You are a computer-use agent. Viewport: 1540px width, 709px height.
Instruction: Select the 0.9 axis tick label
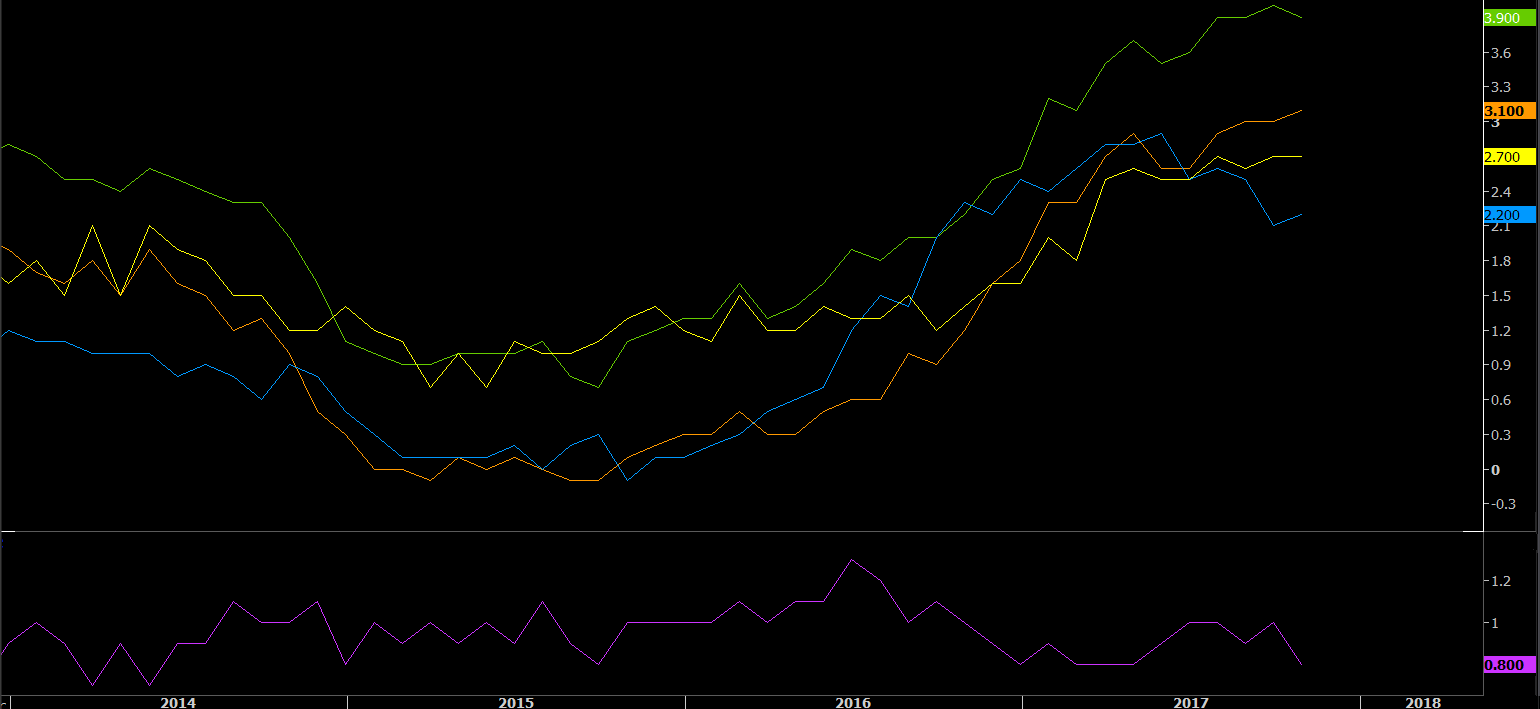click(x=1500, y=365)
